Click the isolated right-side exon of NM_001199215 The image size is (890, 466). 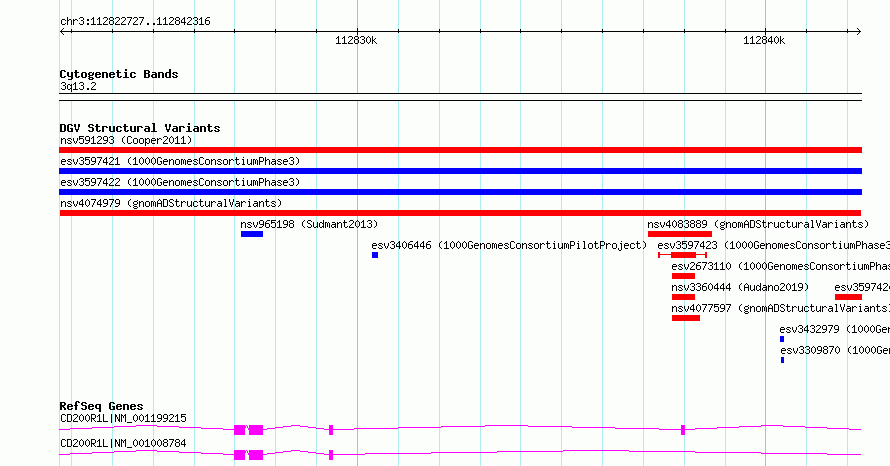tap(683, 430)
